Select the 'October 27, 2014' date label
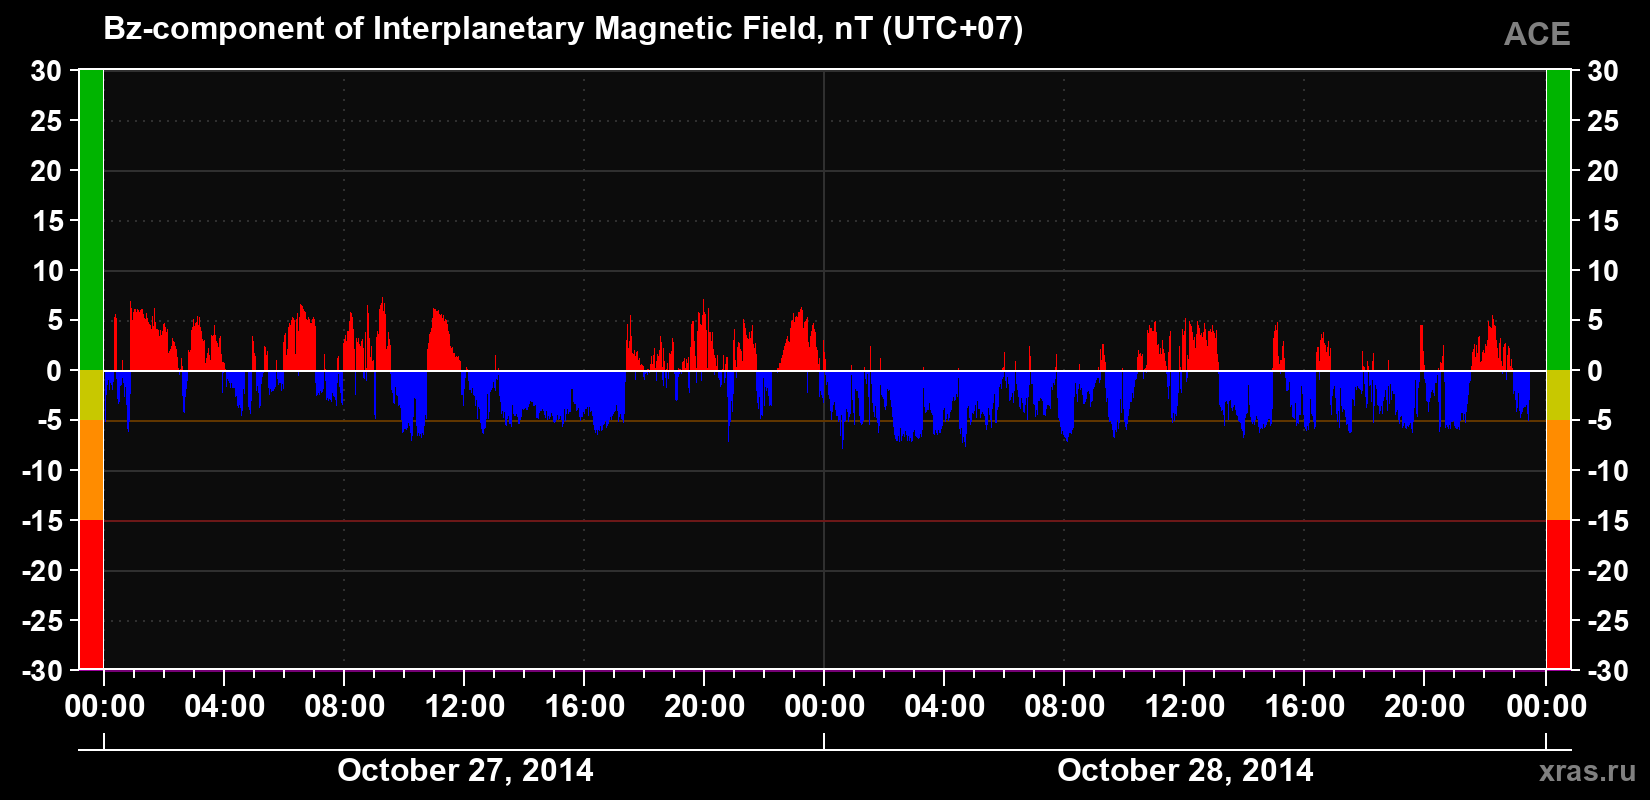Image resolution: width=1650 pixels, height=800 pixels. click(465, 770)
